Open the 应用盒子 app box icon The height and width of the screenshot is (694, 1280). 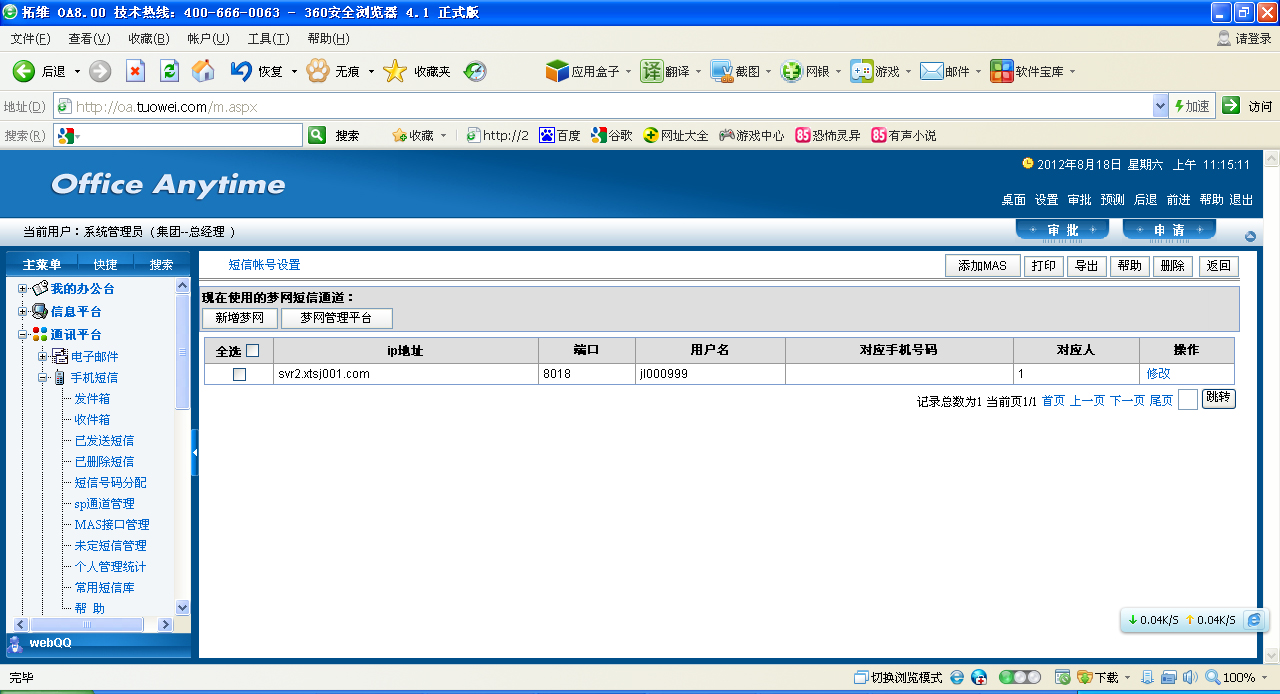coord(557,71)
